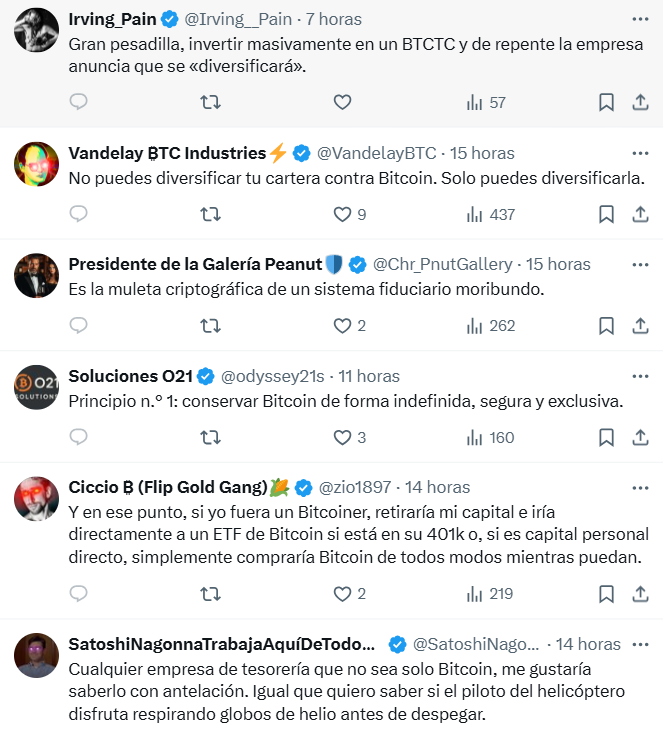Repost the Ciccio B tweet
This screenshot has height=737, width=663.
click(210, 593)
